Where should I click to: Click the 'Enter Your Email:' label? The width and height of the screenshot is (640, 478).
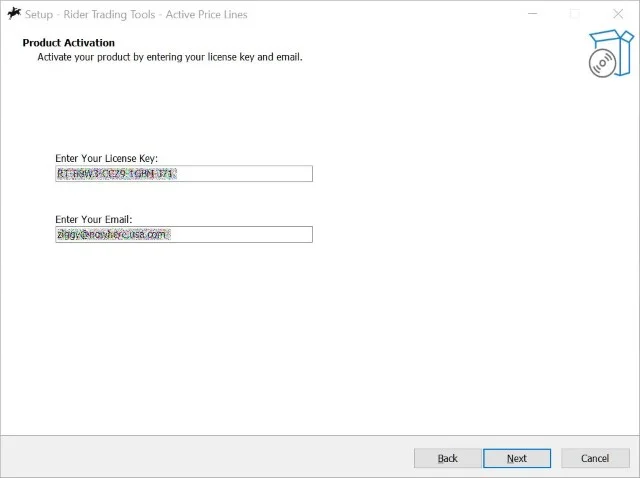94,219
